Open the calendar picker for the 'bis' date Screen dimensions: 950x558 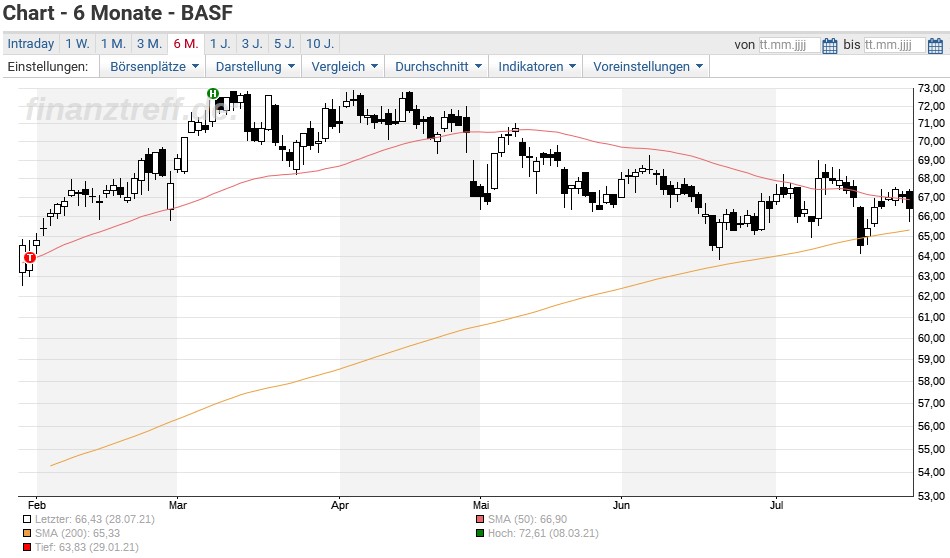935,45
